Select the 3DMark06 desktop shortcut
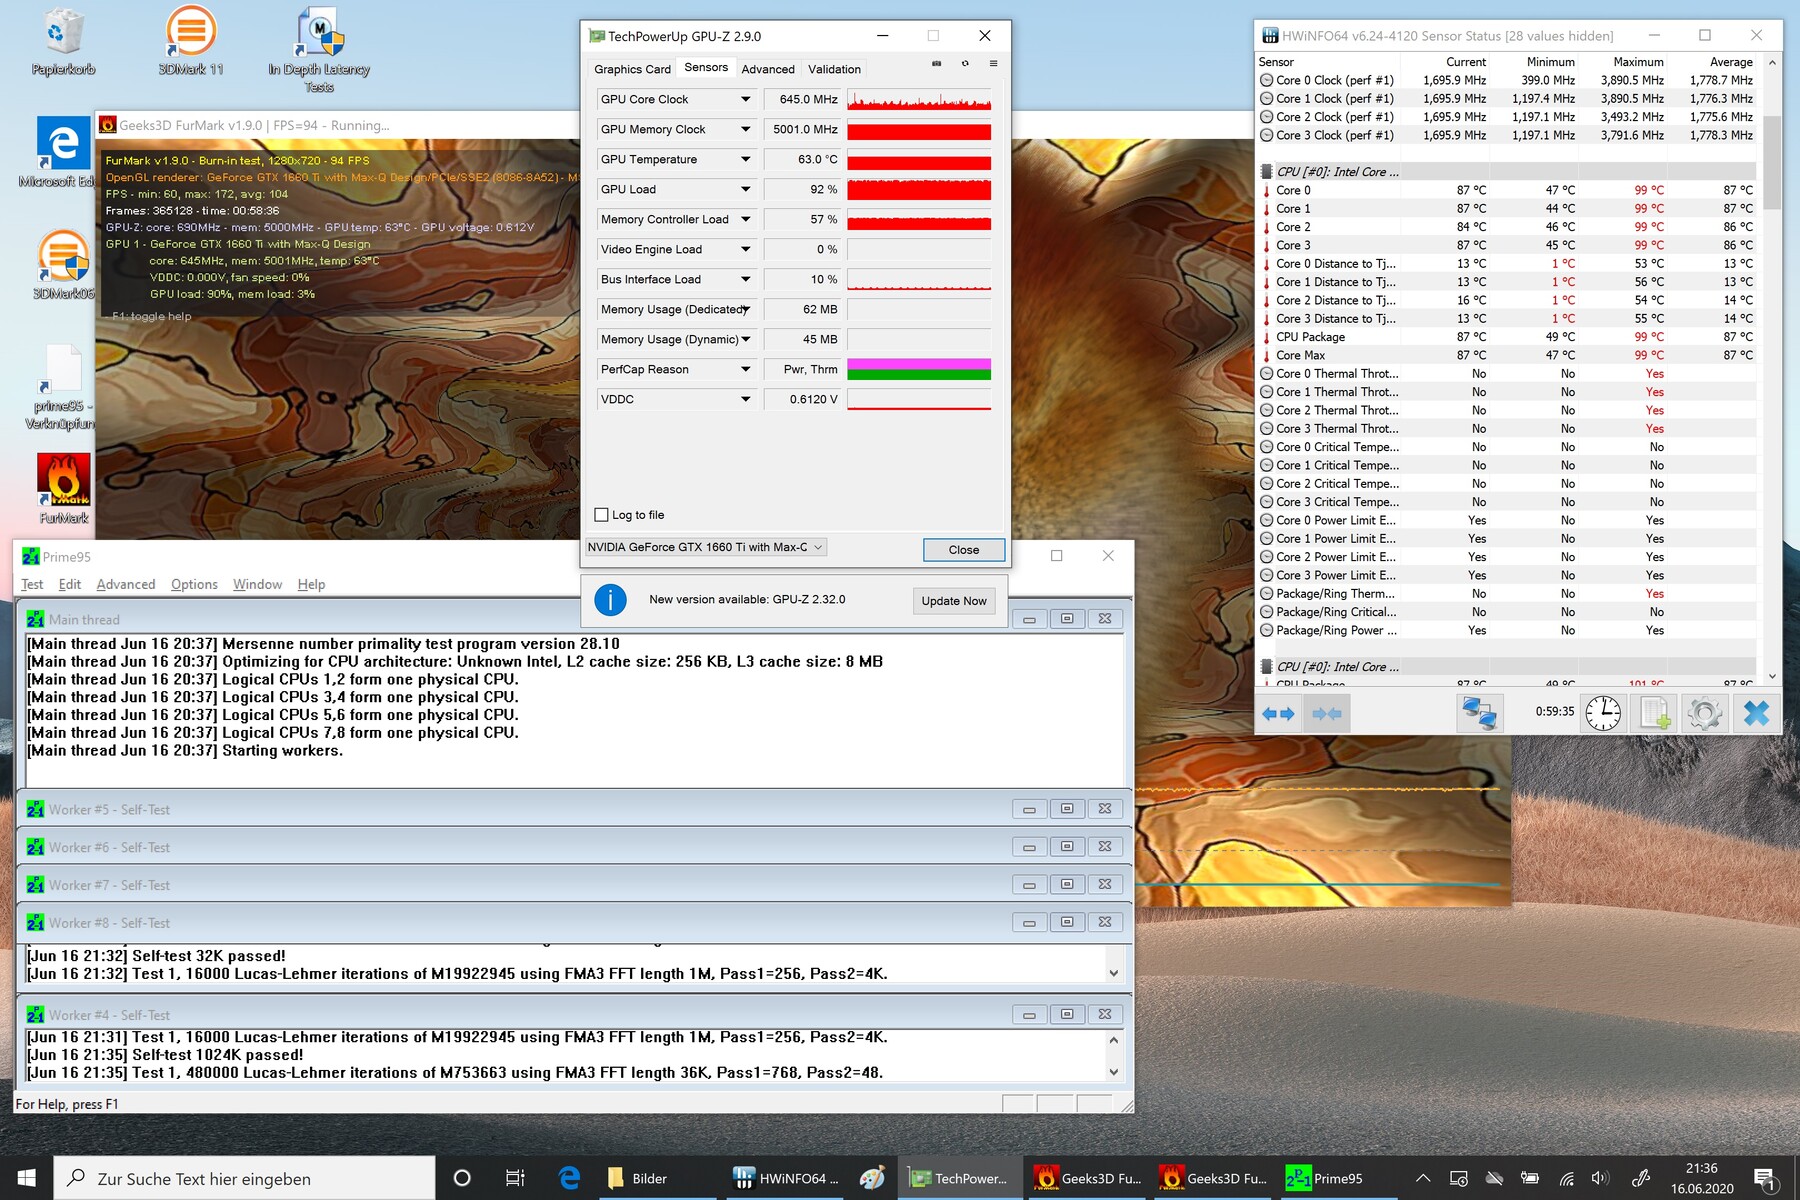 coord(63,265)
